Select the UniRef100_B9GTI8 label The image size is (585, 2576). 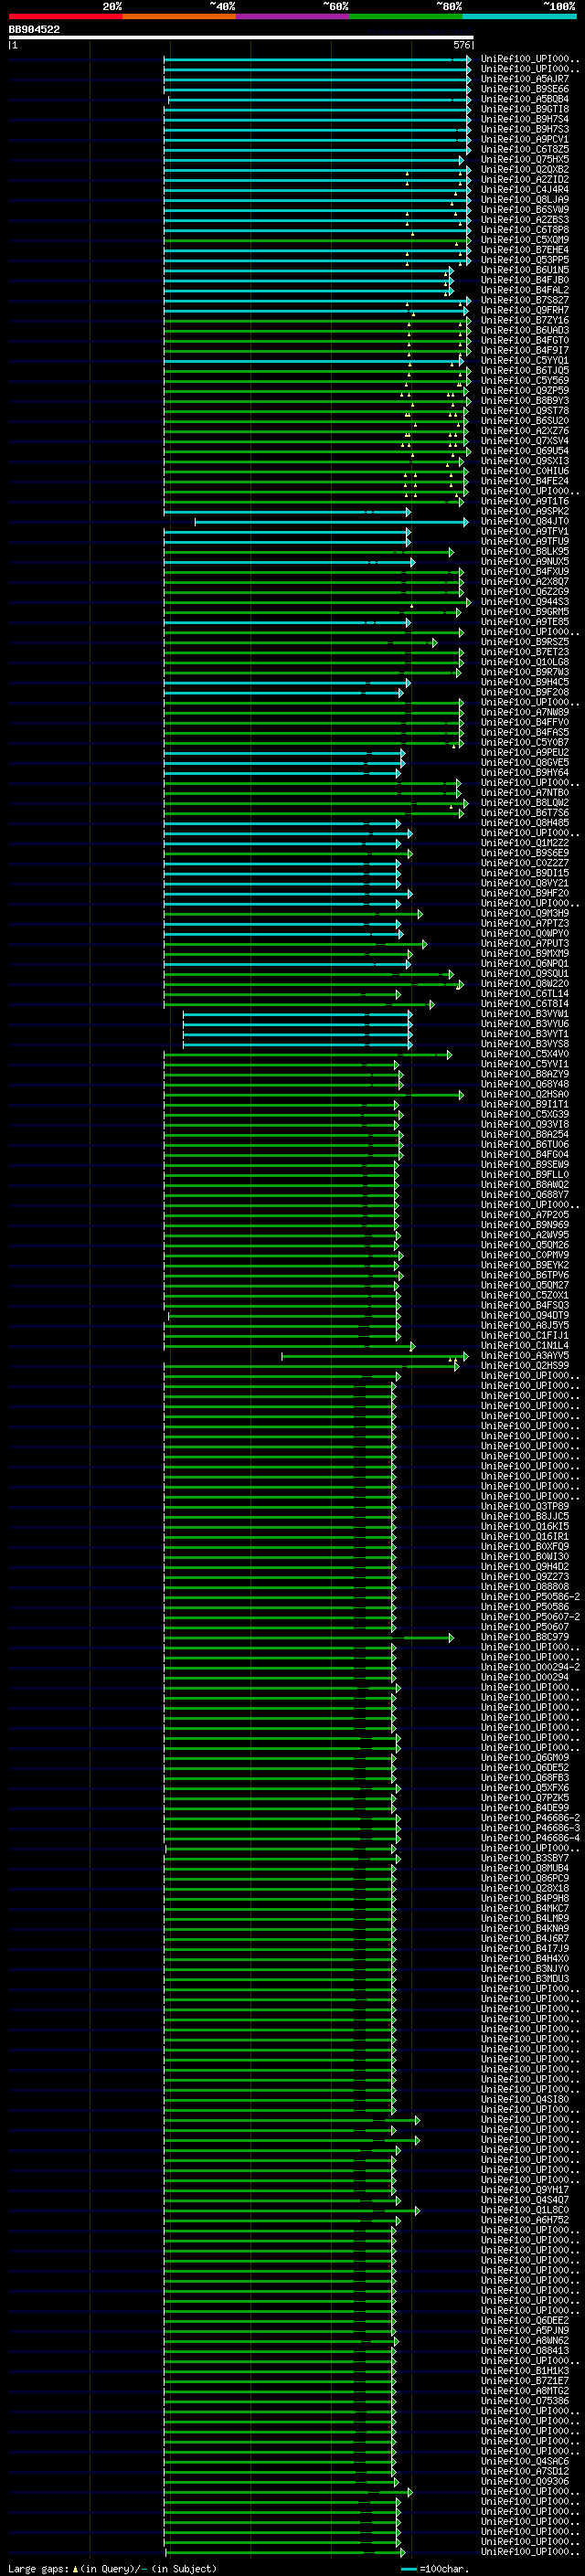pos(525,109)
